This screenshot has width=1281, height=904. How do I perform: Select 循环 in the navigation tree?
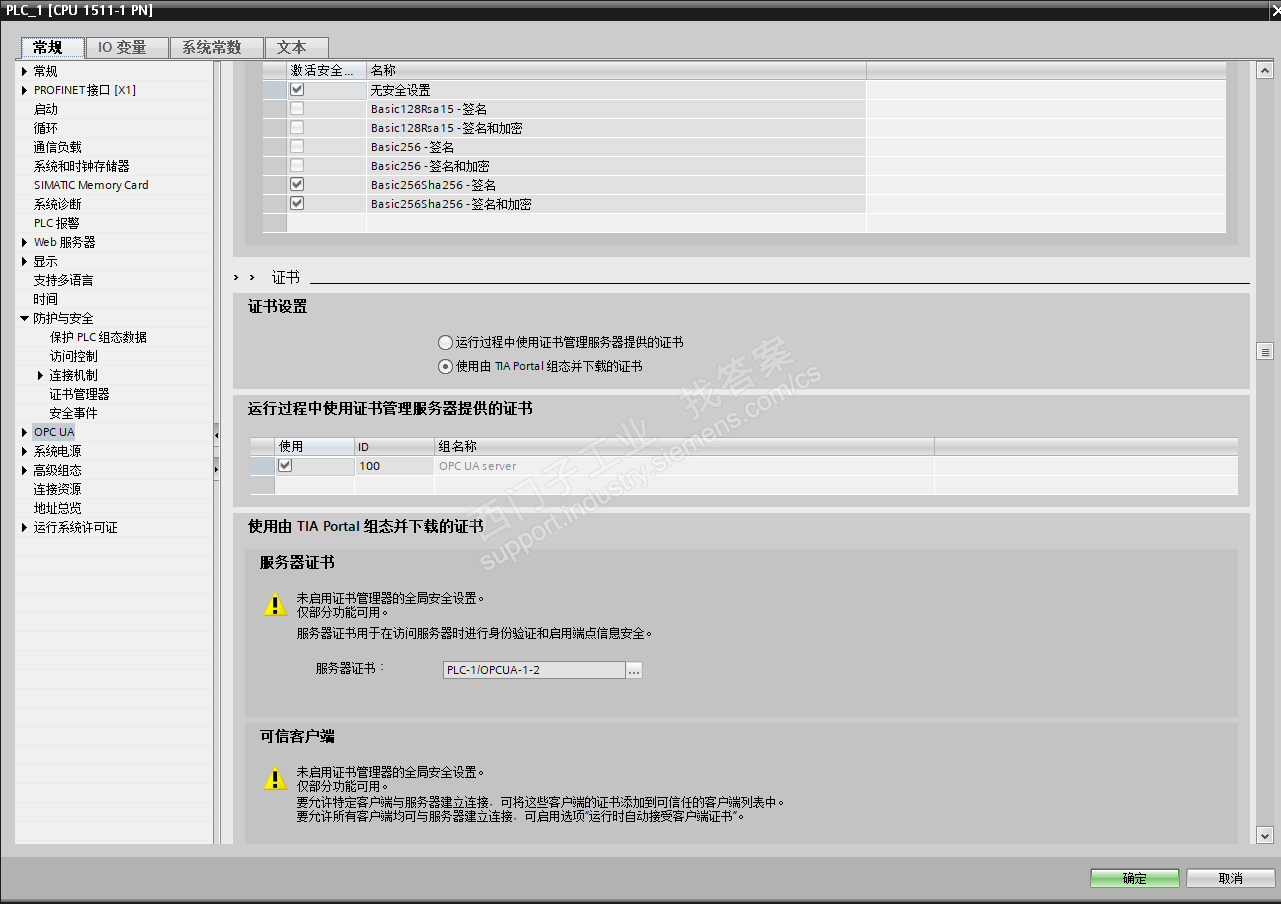46,128
